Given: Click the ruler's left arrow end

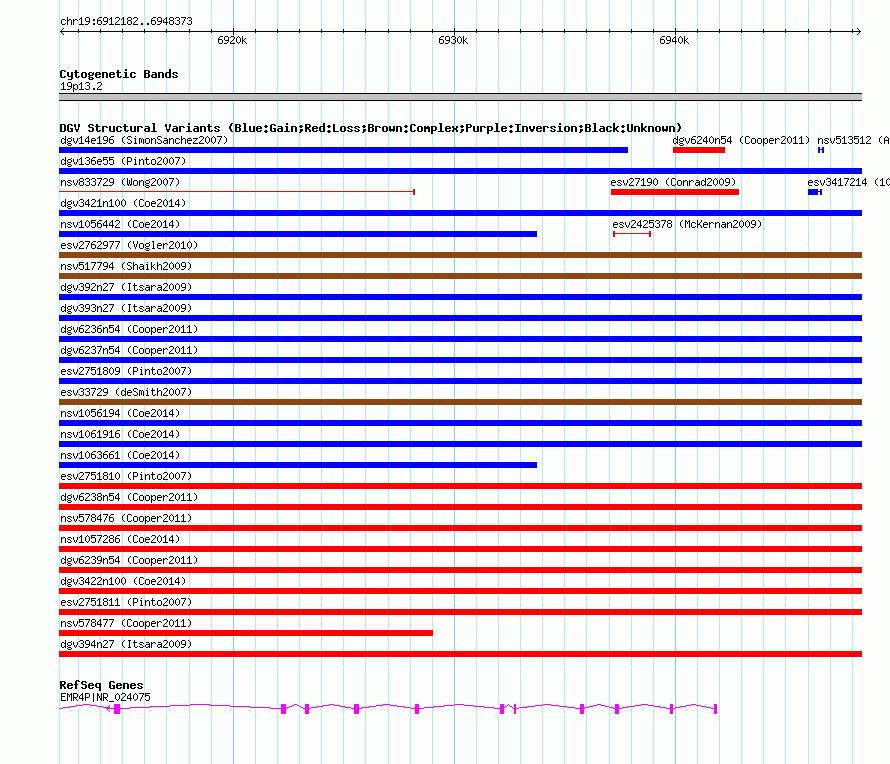Looking at the screenshot, I should pyautogui.click(x=62, y=32).
